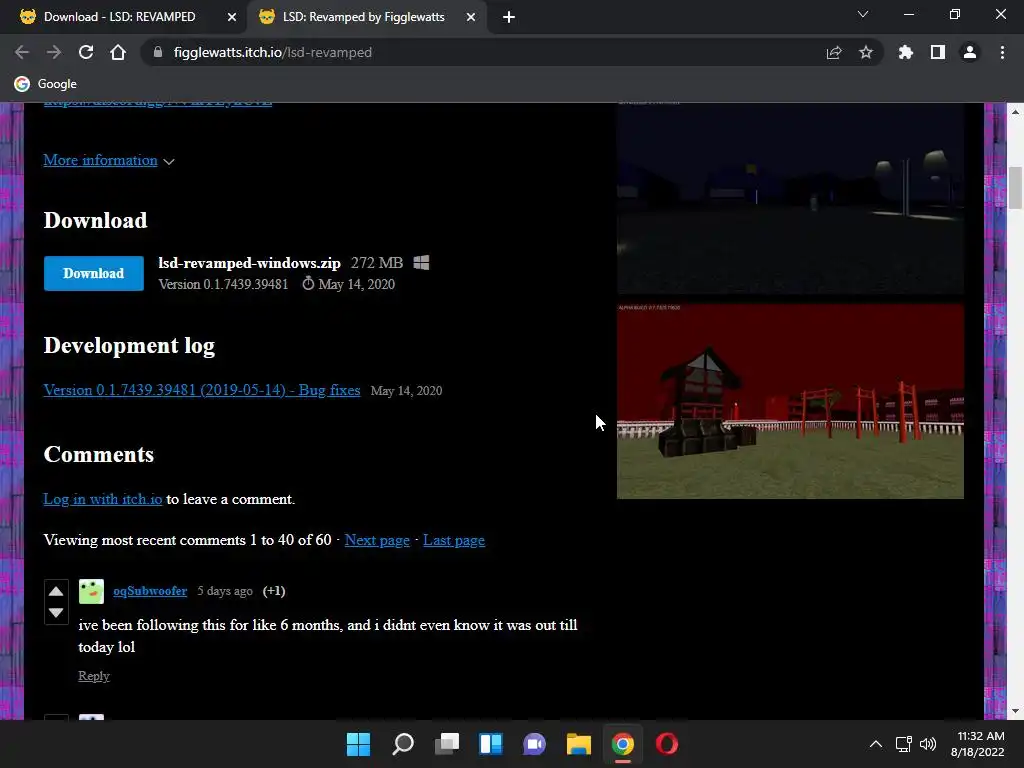Open the Chrome profile menu
This screenshot has height=768, width=1024.
pyautogui.click(x=970, y=52)
